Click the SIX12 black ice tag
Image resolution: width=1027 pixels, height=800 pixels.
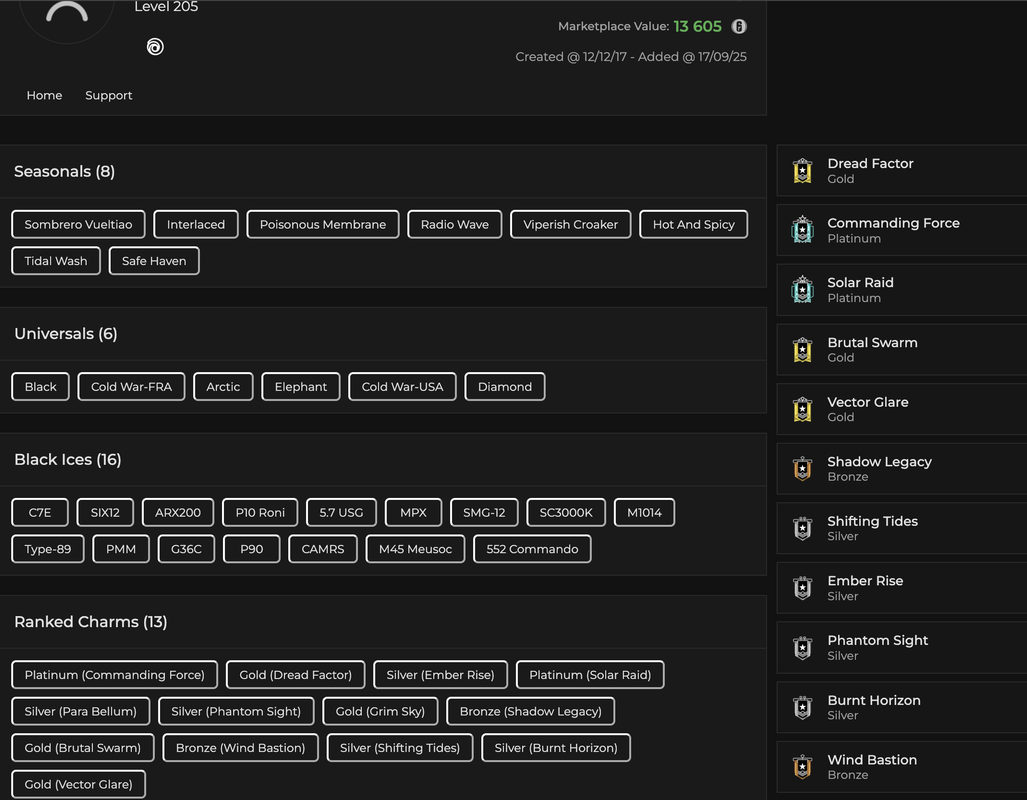(105, 512)
